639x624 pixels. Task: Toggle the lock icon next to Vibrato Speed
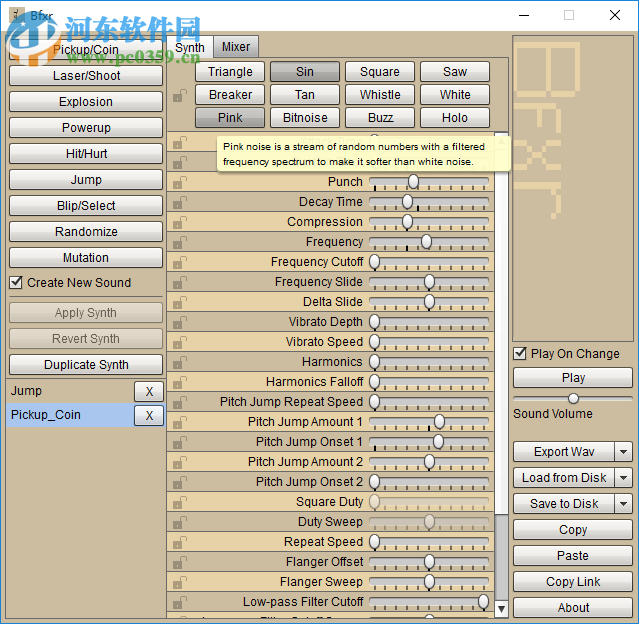click(x=180, y=342)
